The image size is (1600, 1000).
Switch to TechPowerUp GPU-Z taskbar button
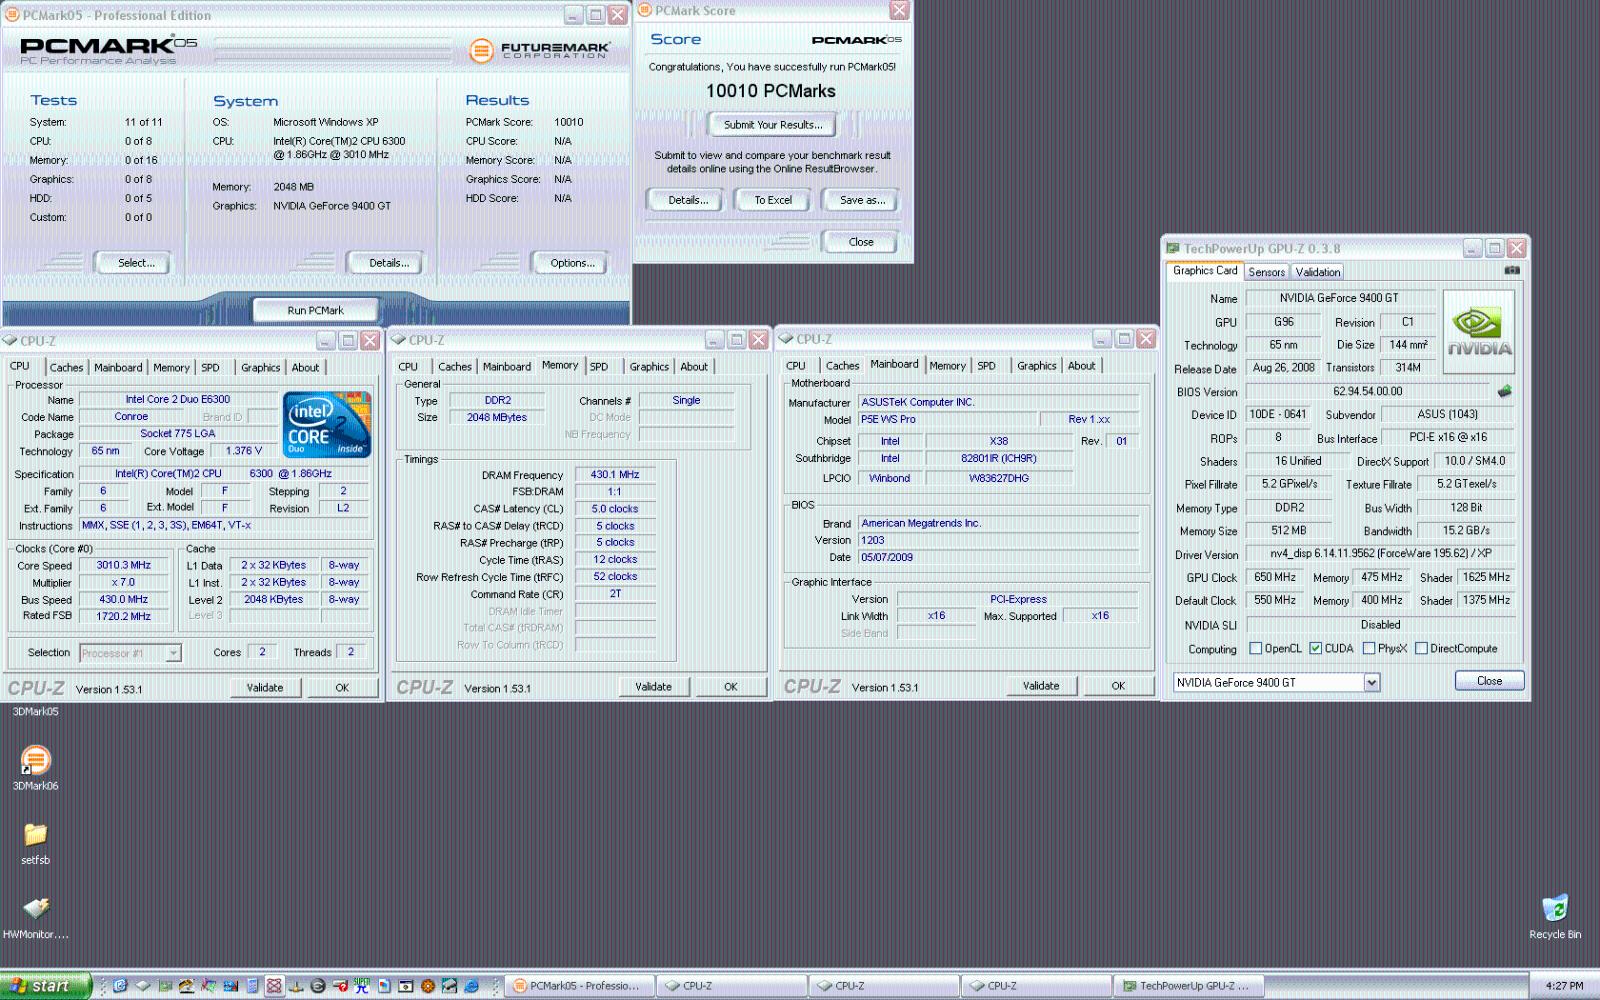pyautogui.click(x=1189, y=986)
